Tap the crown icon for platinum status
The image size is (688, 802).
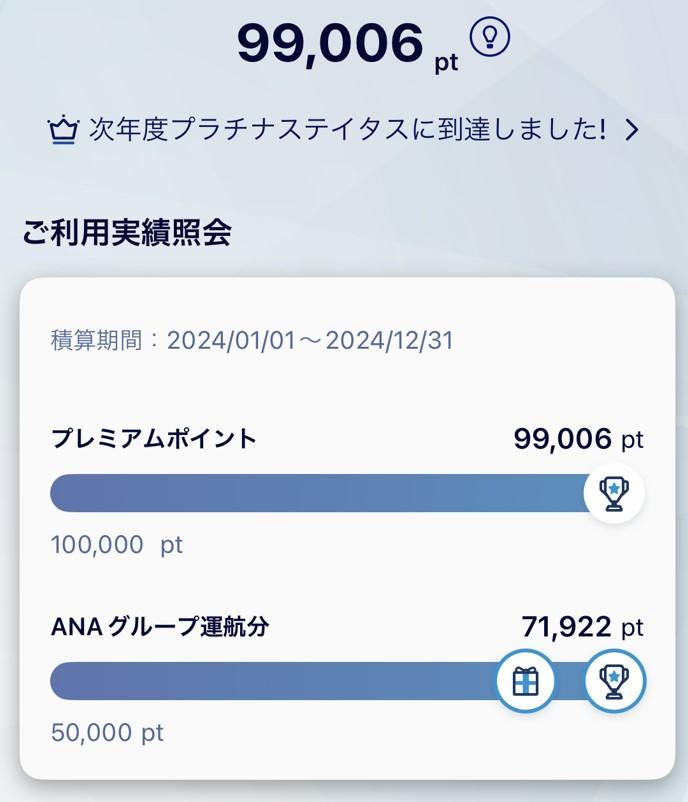63,131
